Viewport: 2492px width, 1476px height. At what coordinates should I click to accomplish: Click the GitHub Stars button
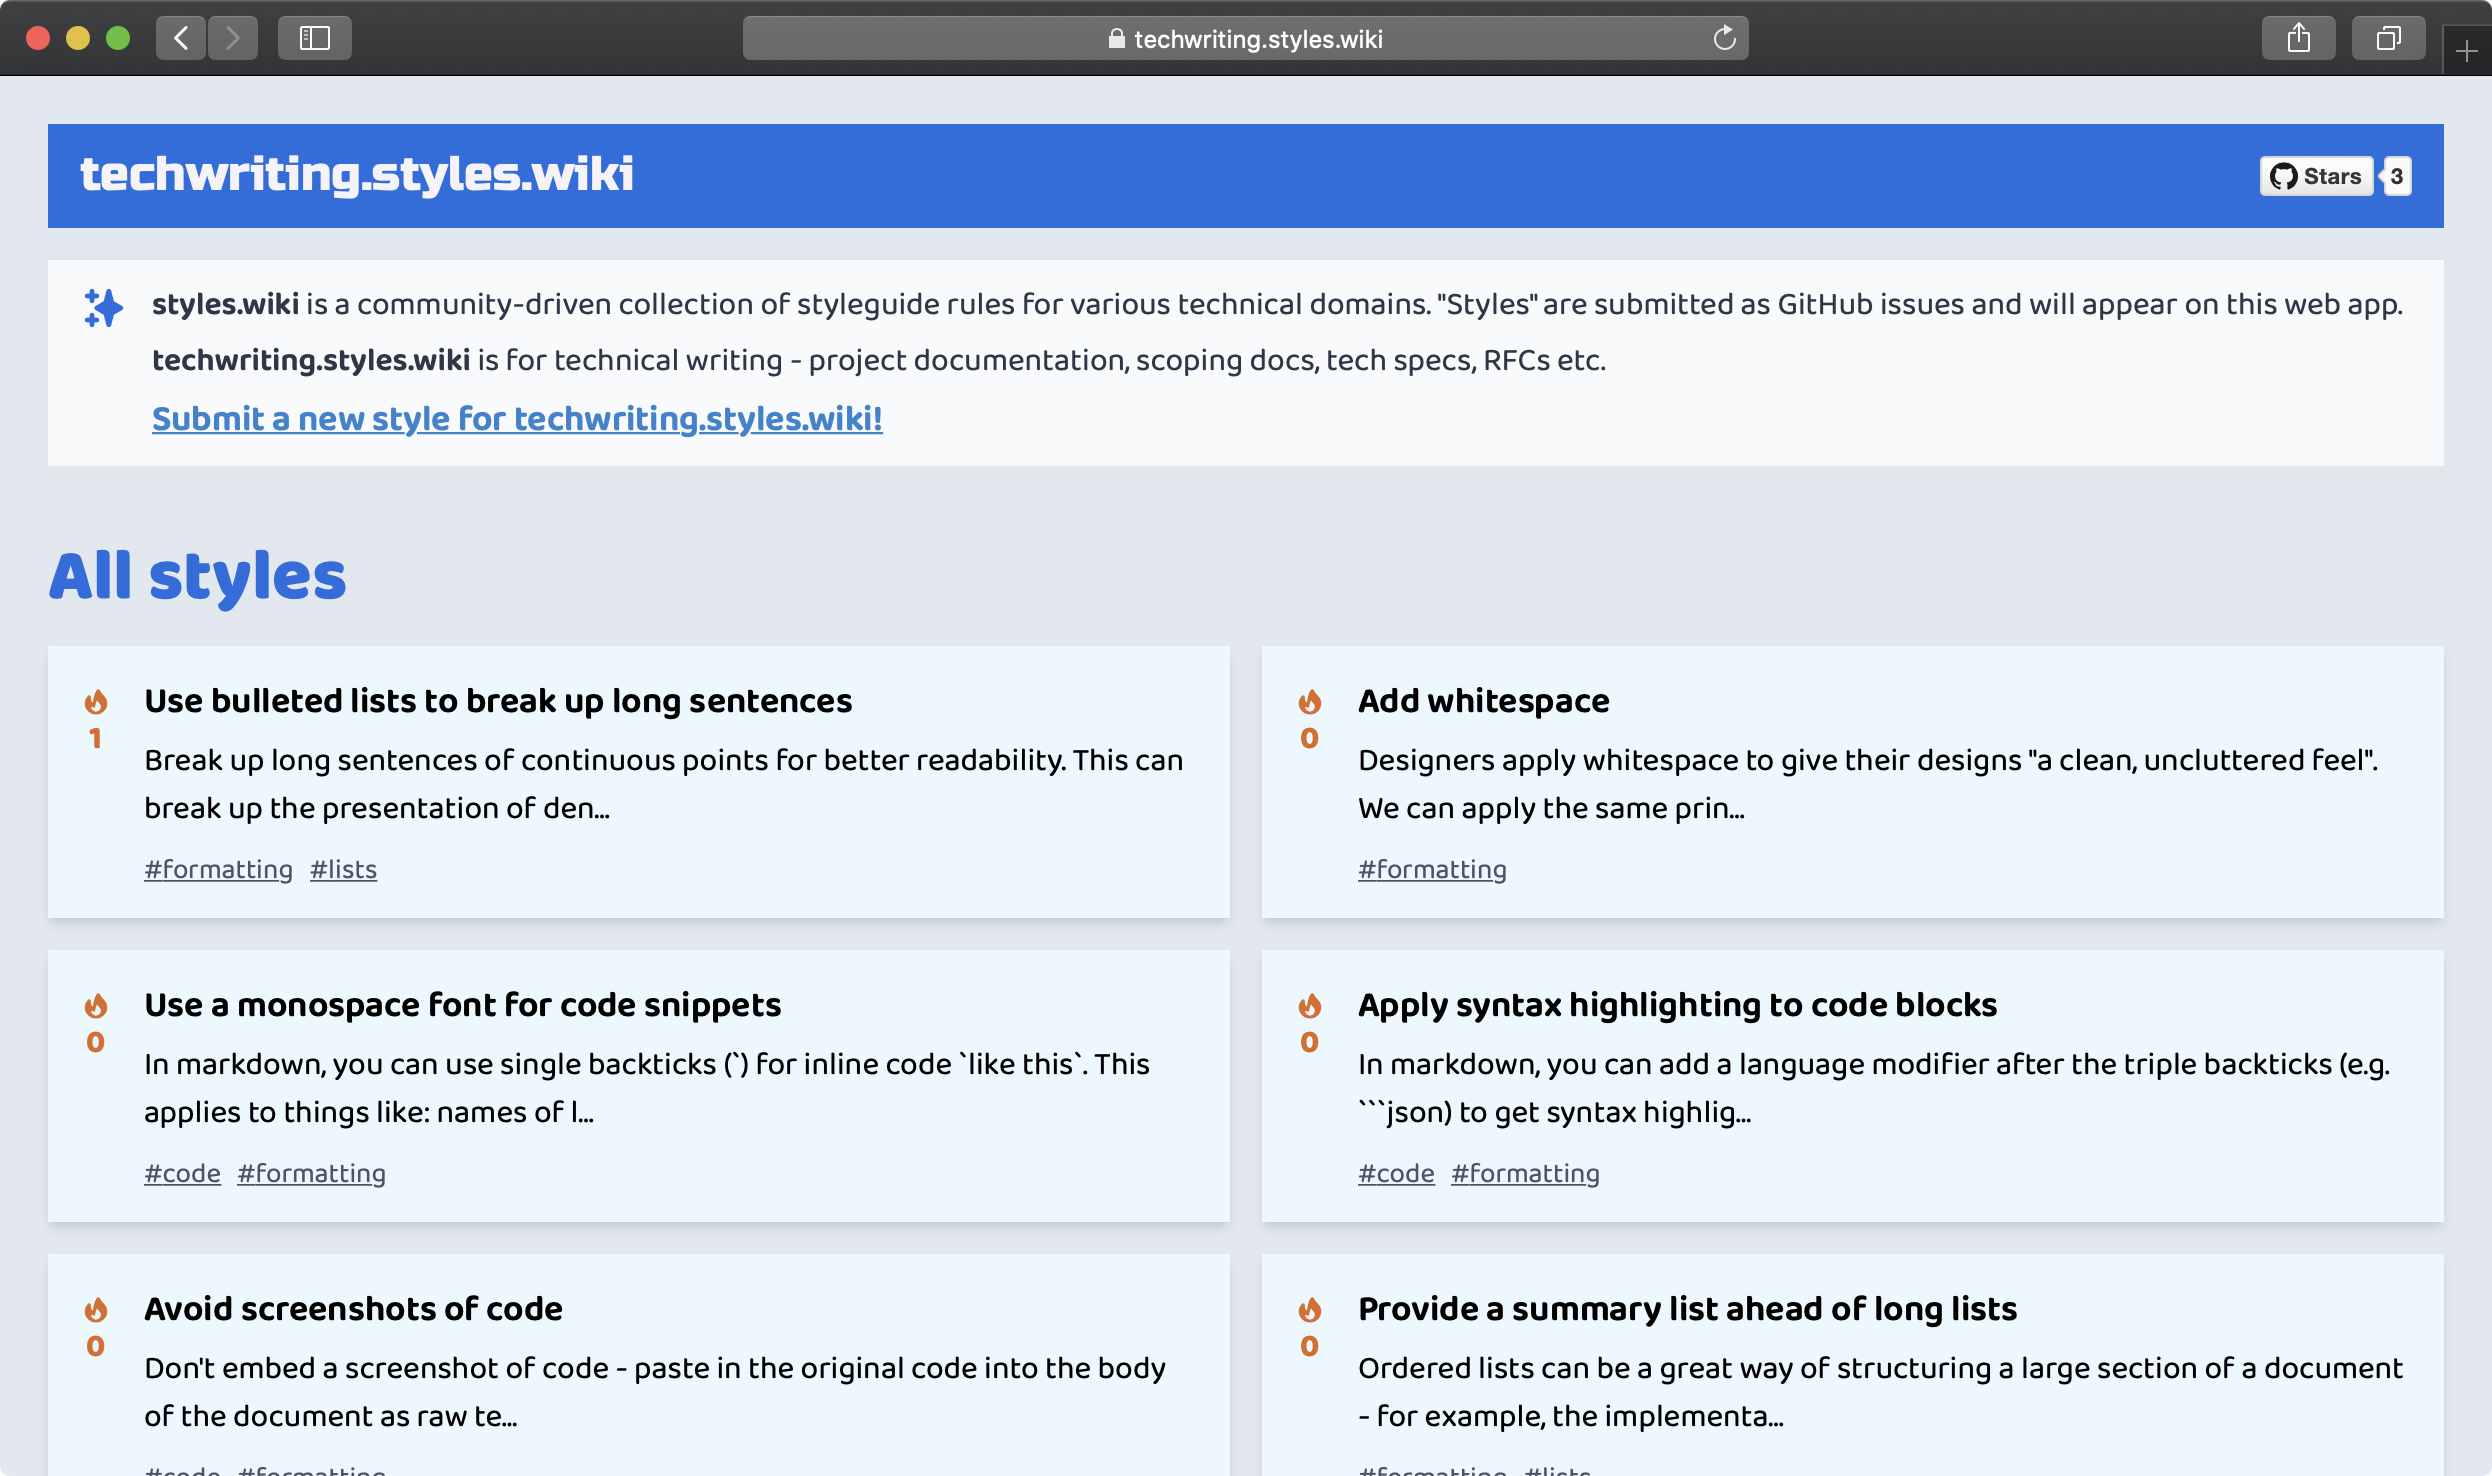2316,176
